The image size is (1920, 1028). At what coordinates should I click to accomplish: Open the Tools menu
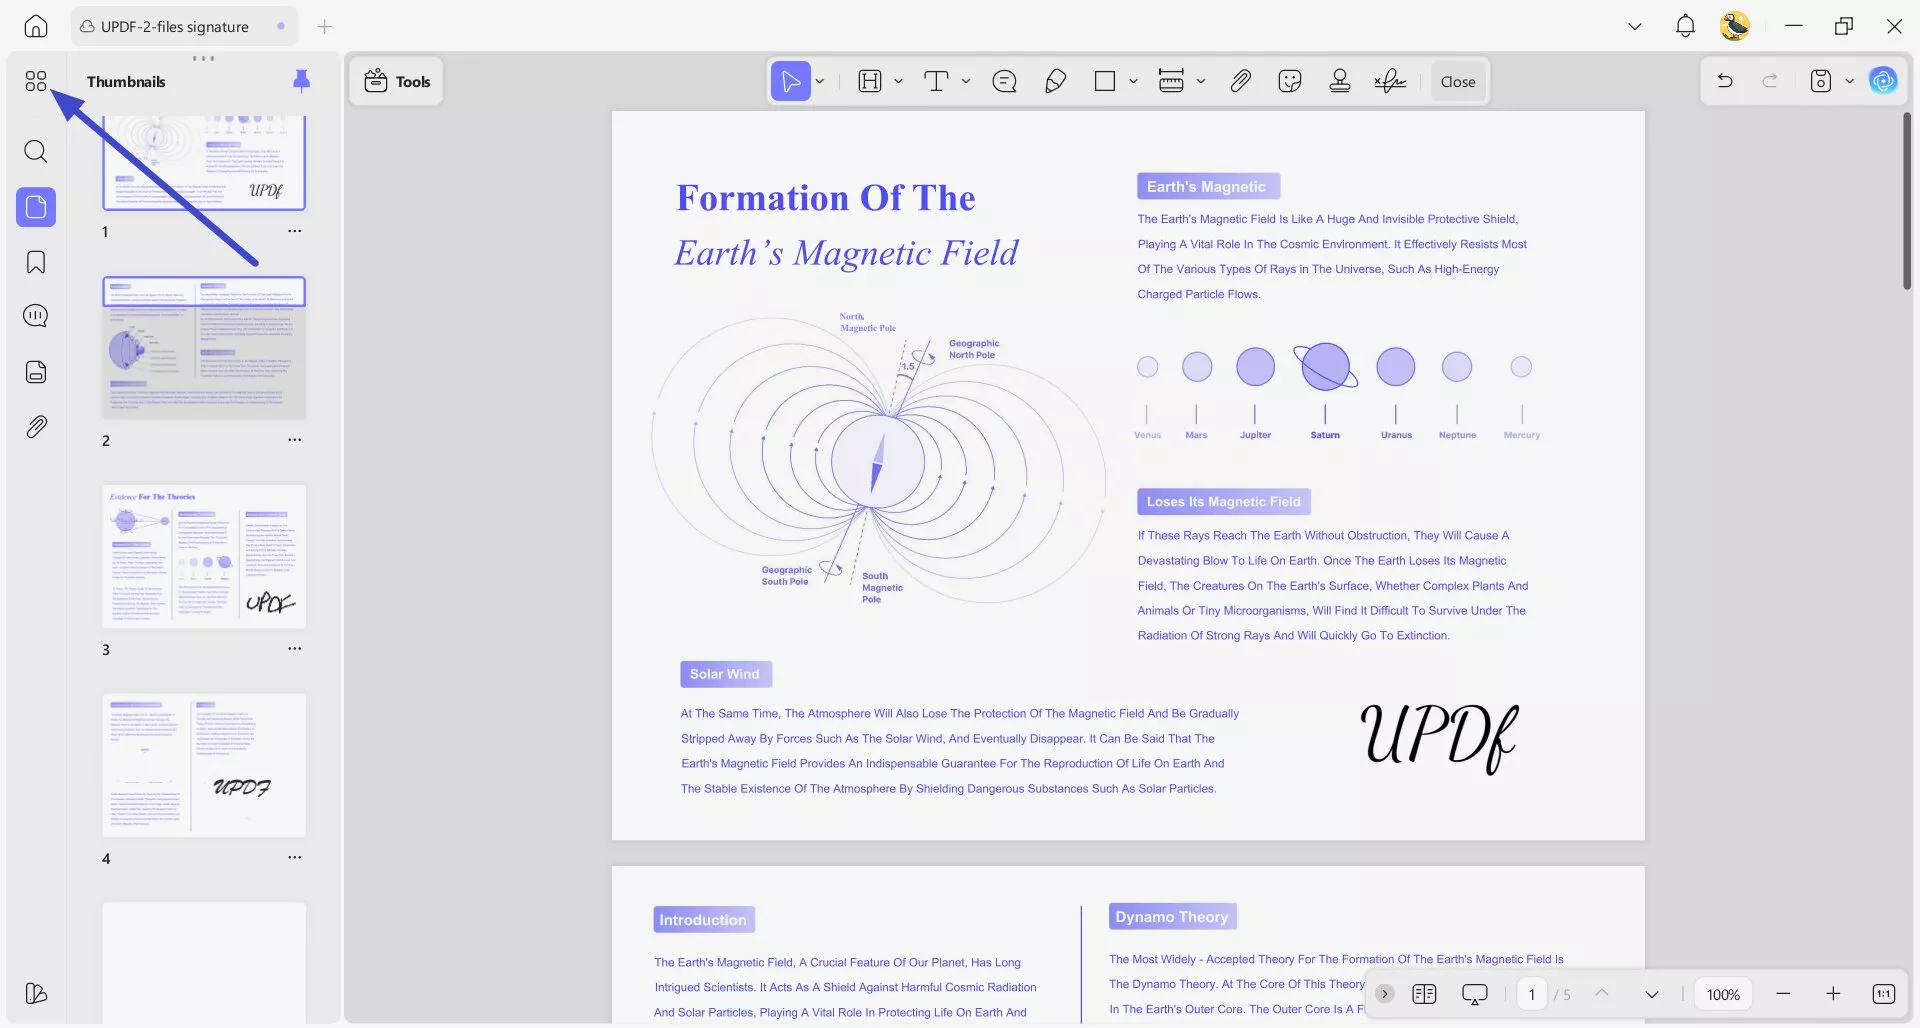point(395,81)
